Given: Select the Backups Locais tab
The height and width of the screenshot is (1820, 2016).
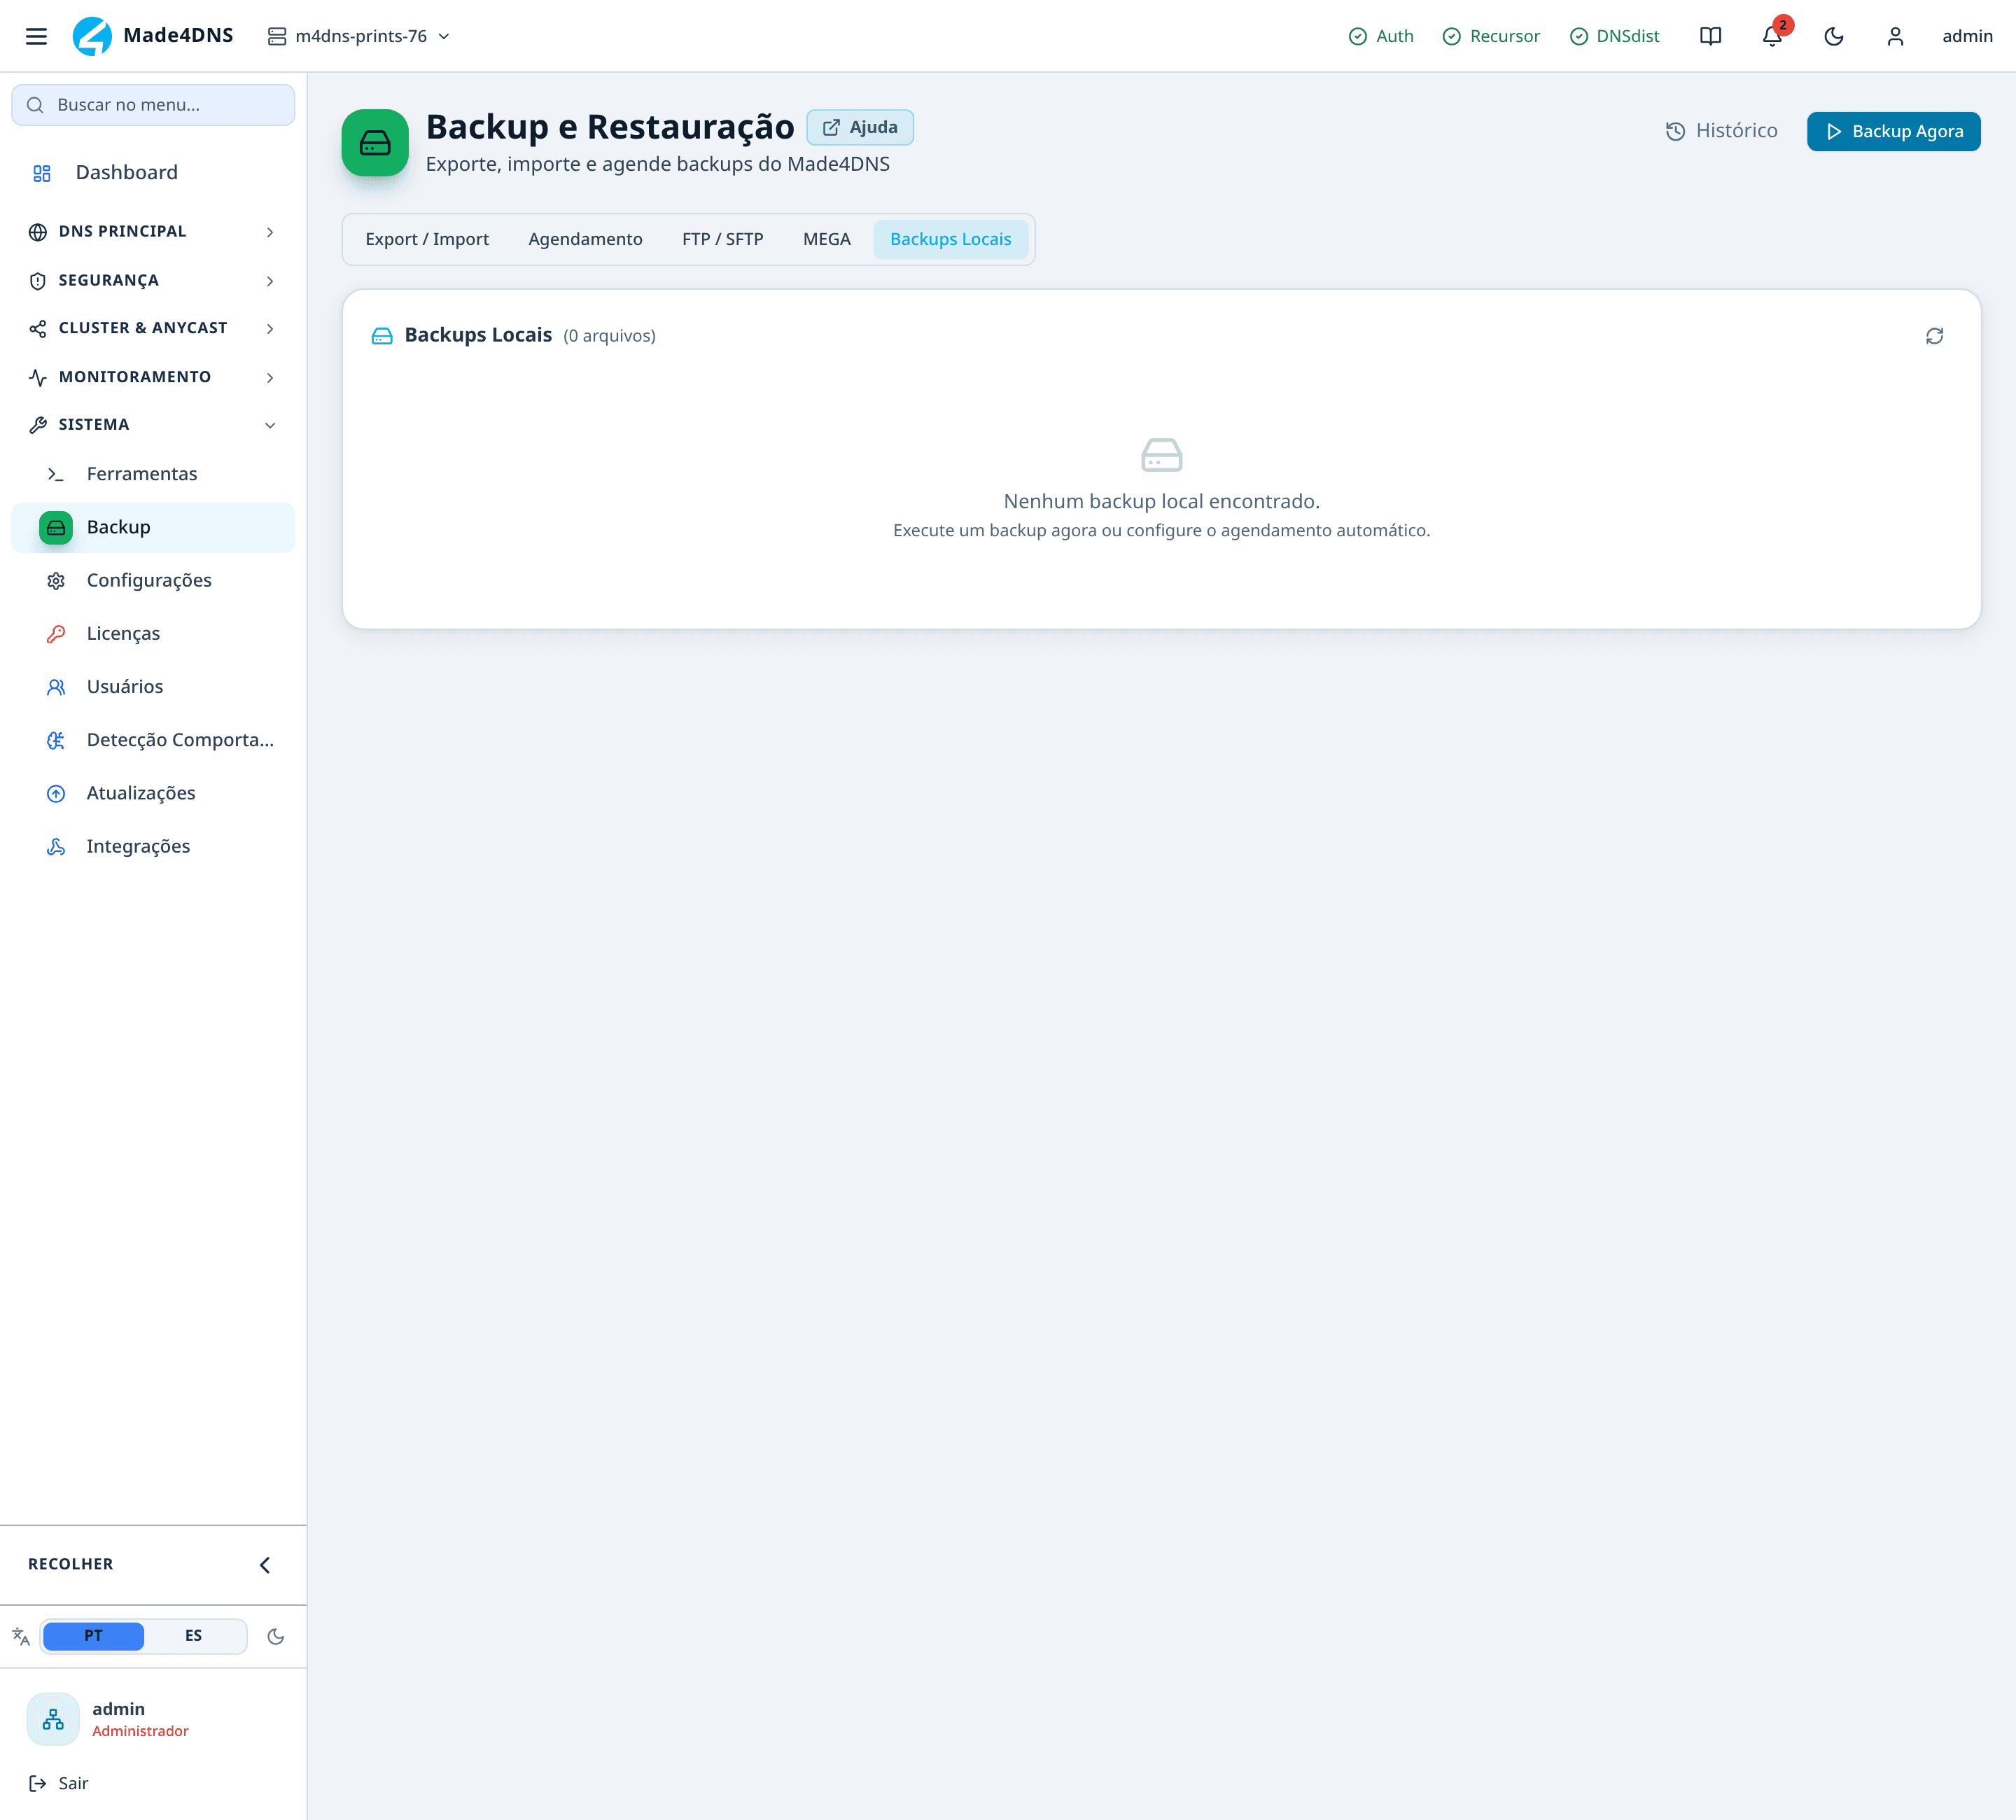Looking at the screenshot, I should click(x=950, y=239).
